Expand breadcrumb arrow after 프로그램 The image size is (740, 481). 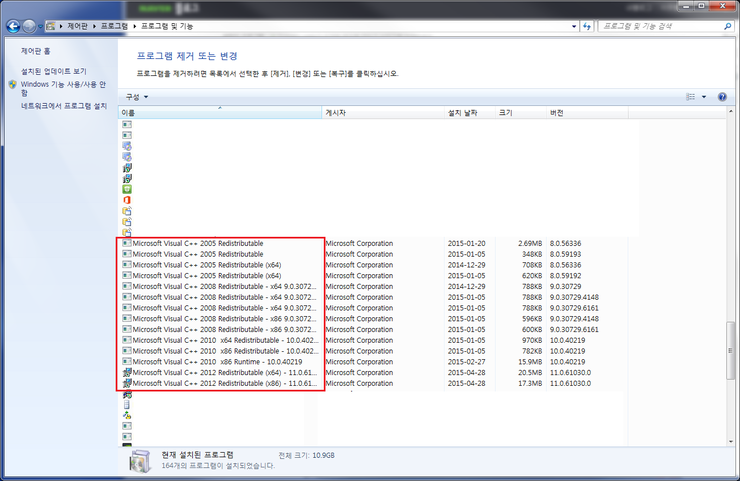[135, 26]
